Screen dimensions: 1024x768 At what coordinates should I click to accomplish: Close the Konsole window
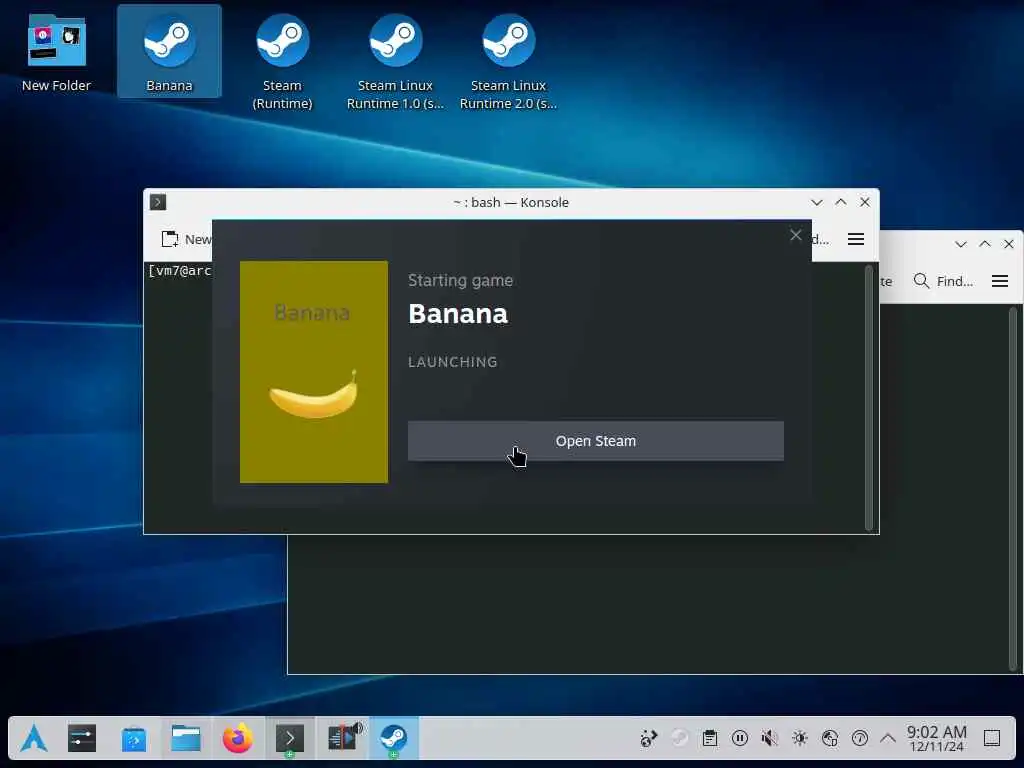[x=865, y=202]
